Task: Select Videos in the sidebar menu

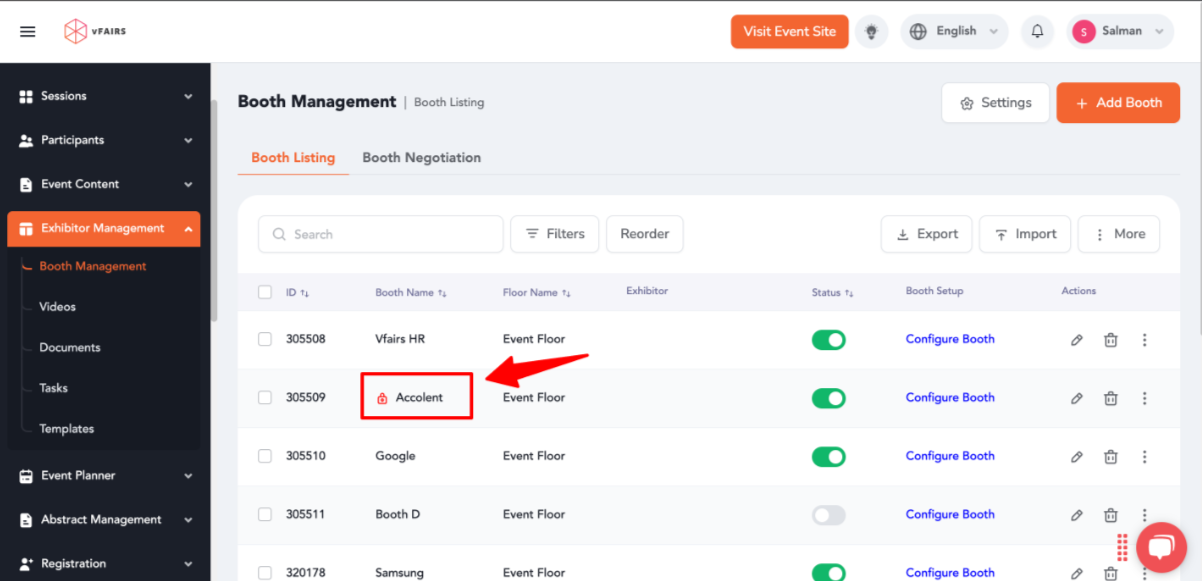Action: click(x=58, y=307)
